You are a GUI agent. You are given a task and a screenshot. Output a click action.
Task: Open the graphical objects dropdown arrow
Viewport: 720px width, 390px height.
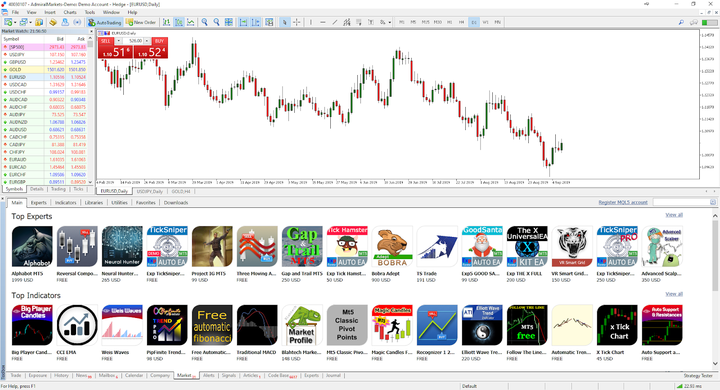point(390,22)
